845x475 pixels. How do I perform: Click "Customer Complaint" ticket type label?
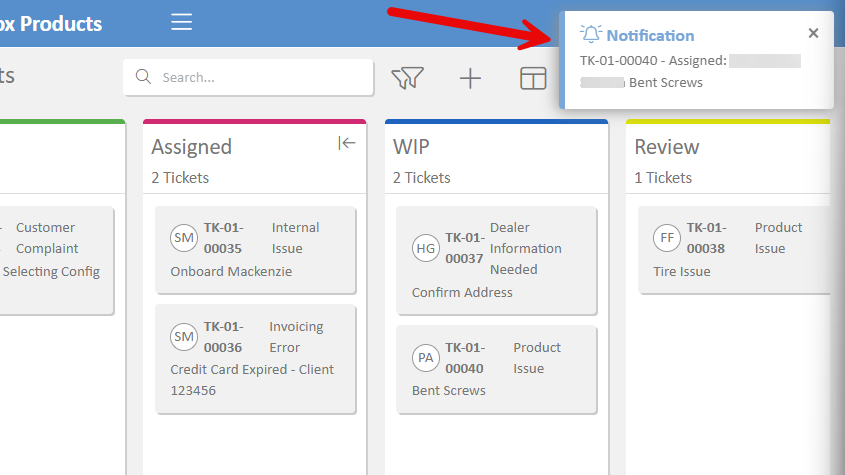pyautogui.click(x=47, y=238)
